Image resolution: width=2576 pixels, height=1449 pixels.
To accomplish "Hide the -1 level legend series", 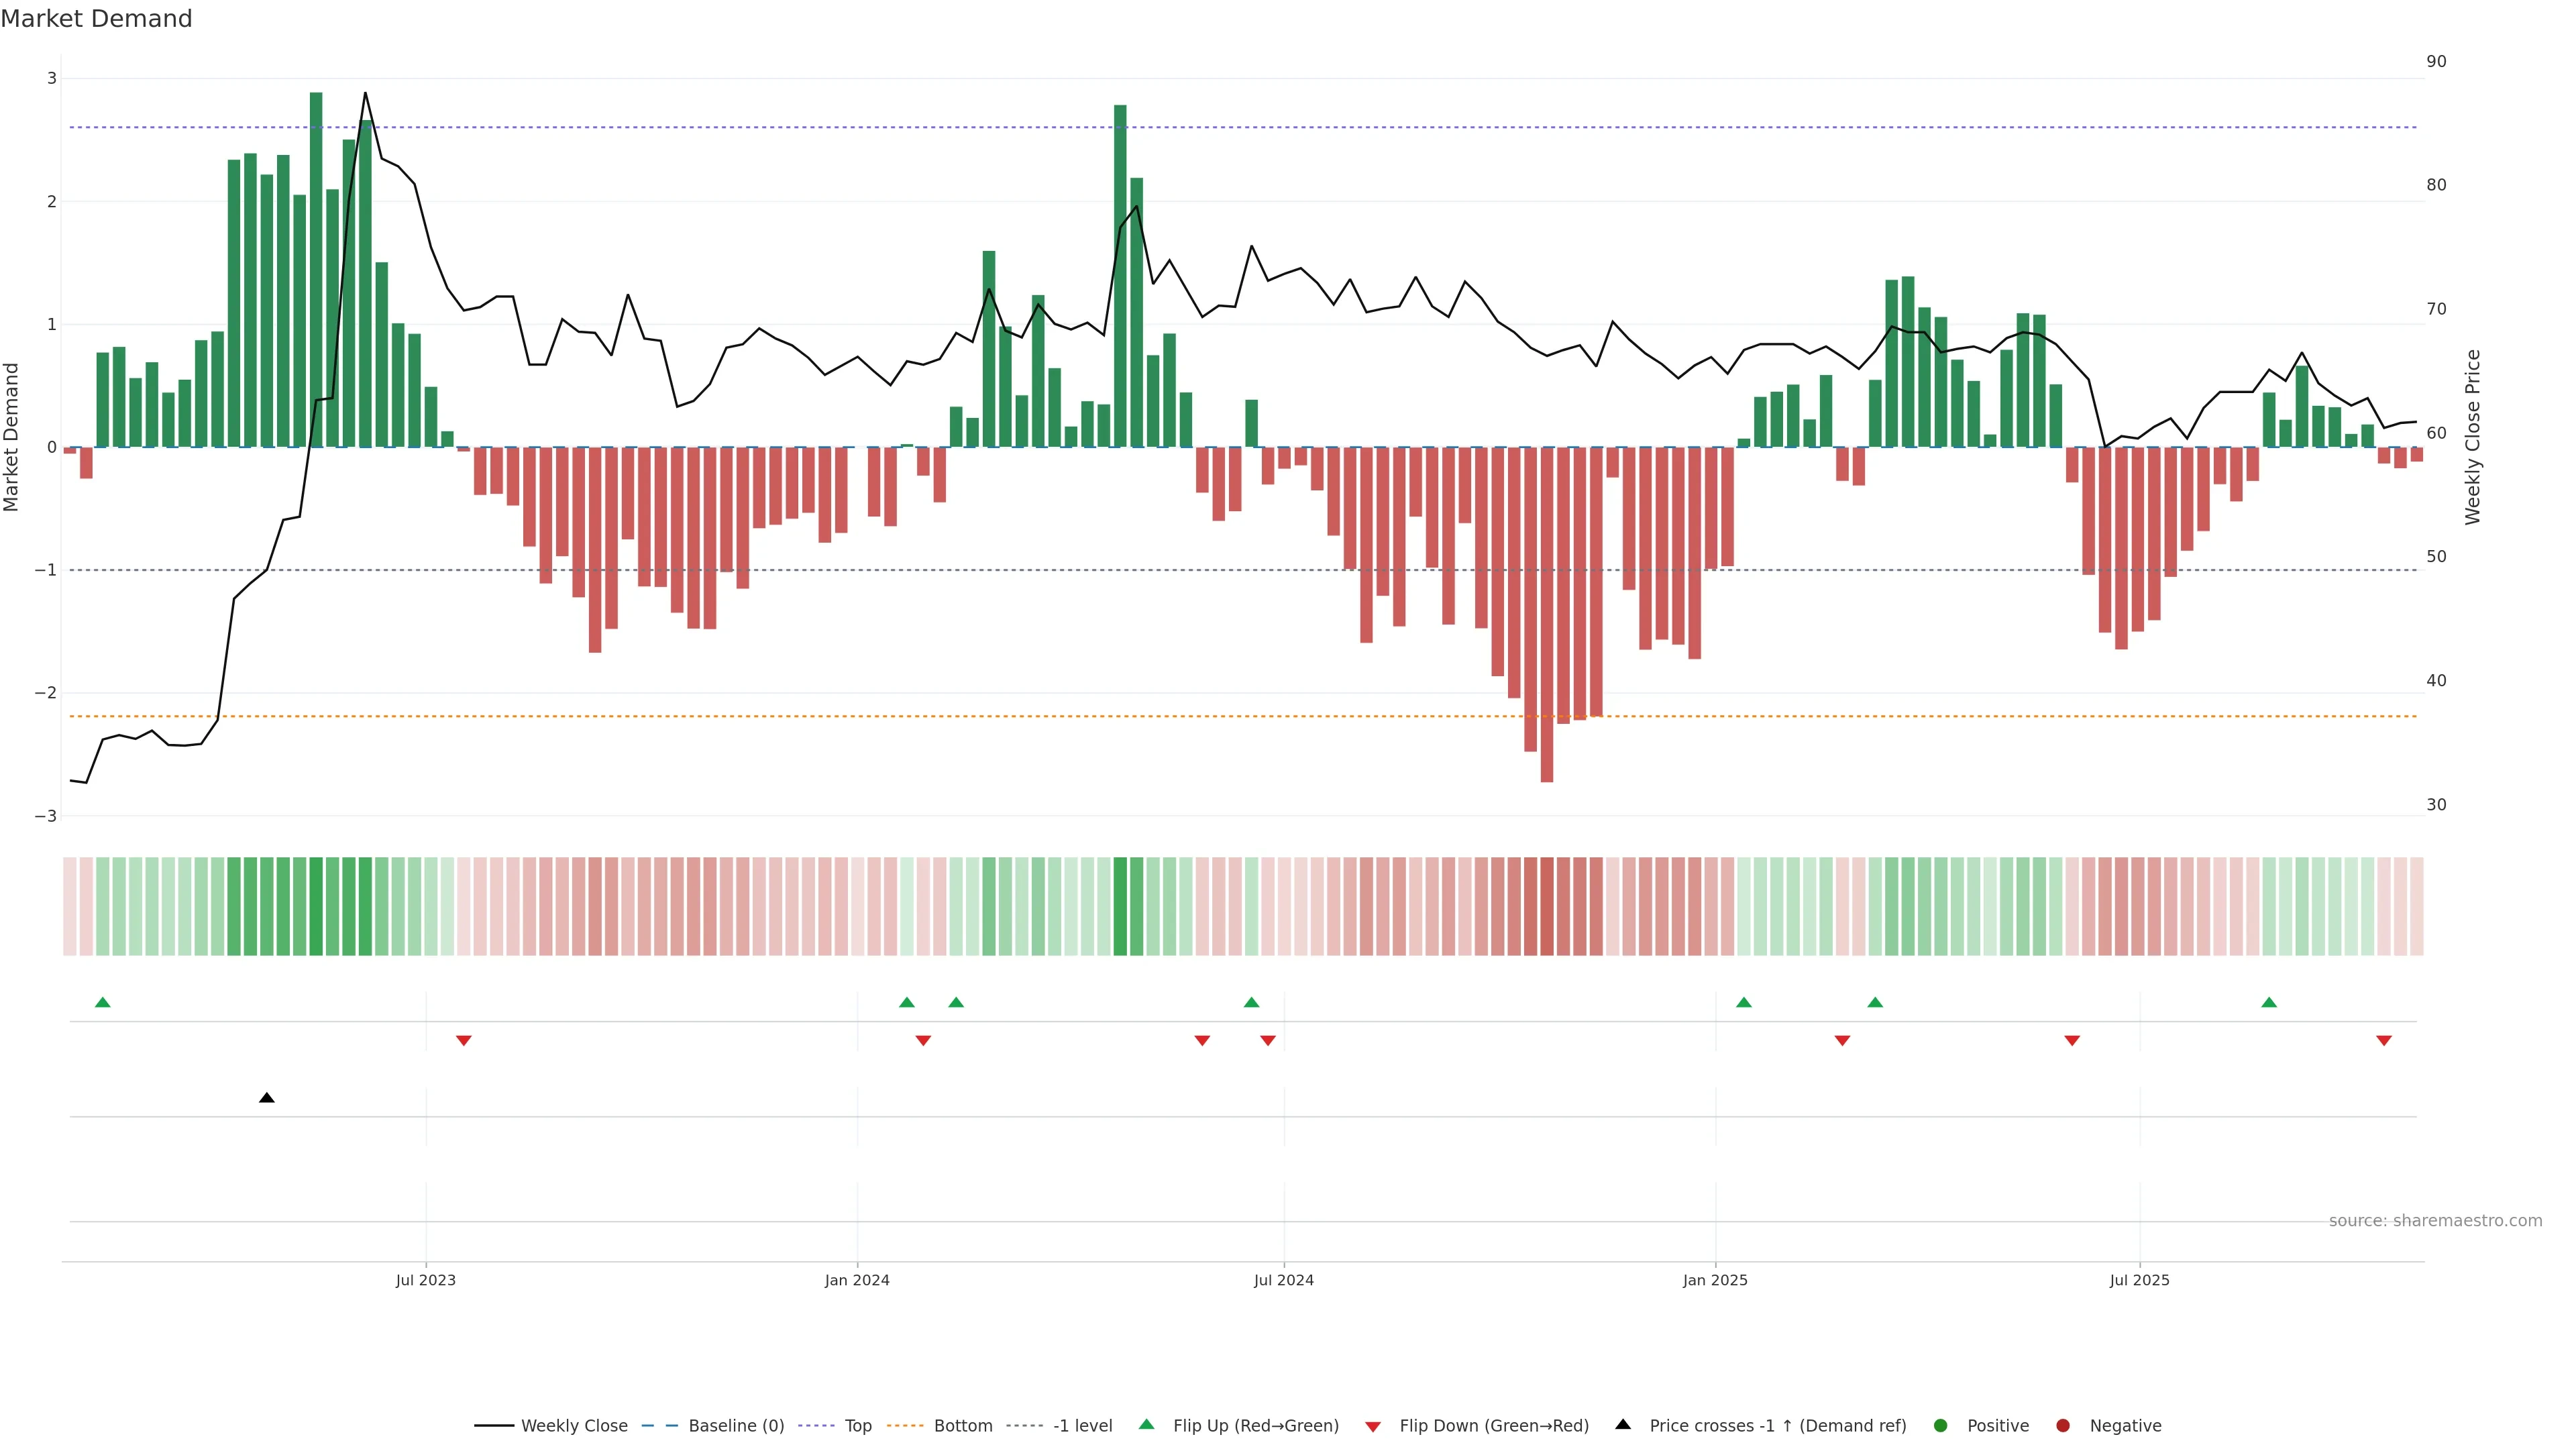I will (x=1082, y=1426).
